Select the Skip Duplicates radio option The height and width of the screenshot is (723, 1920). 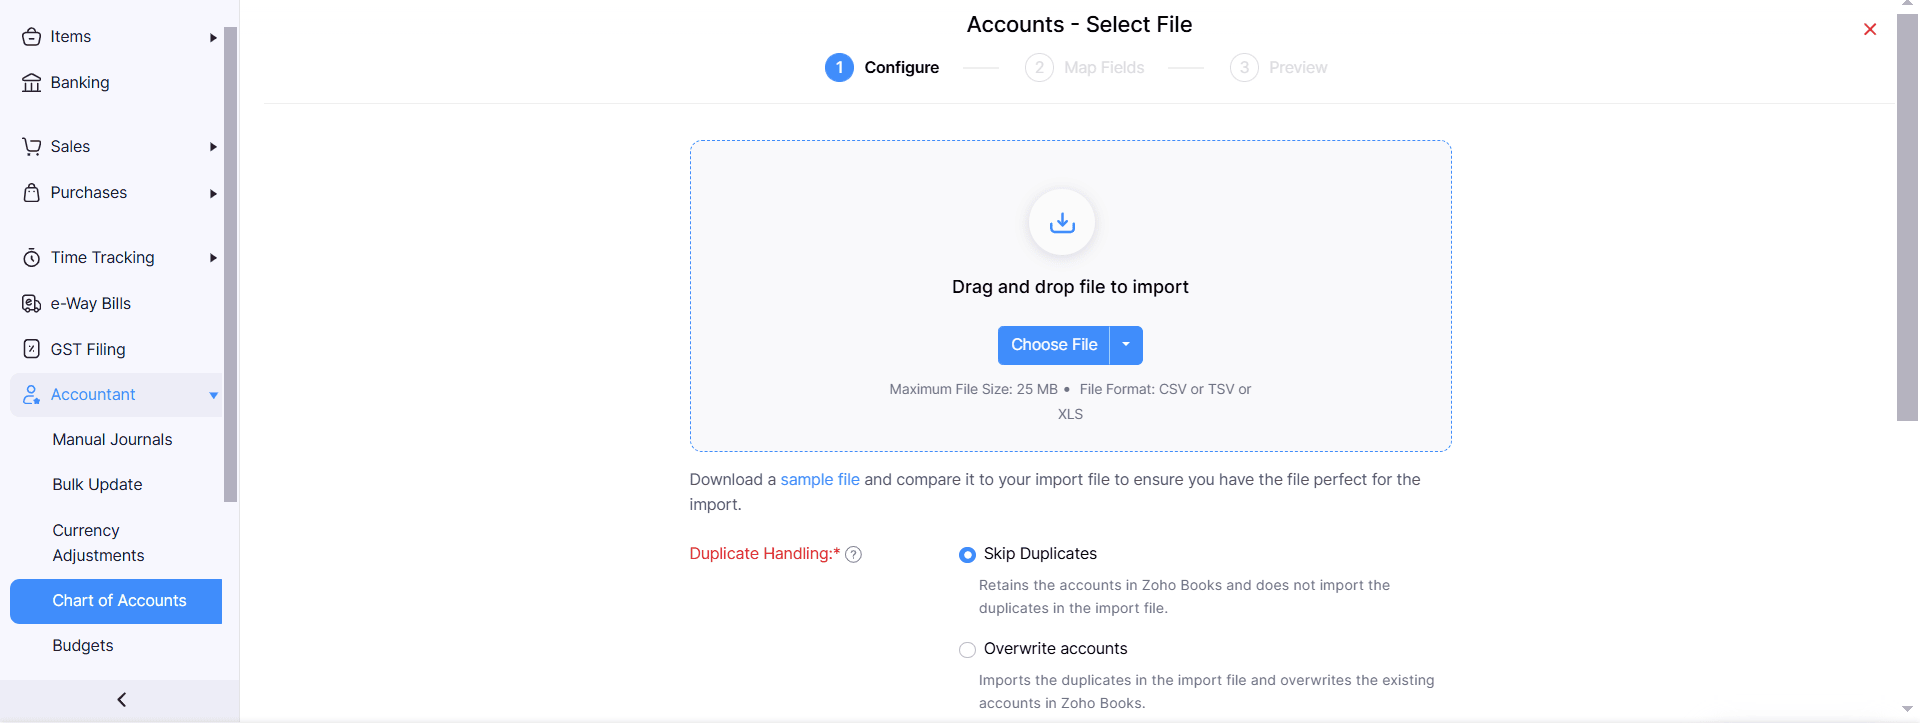click(967, 555)
